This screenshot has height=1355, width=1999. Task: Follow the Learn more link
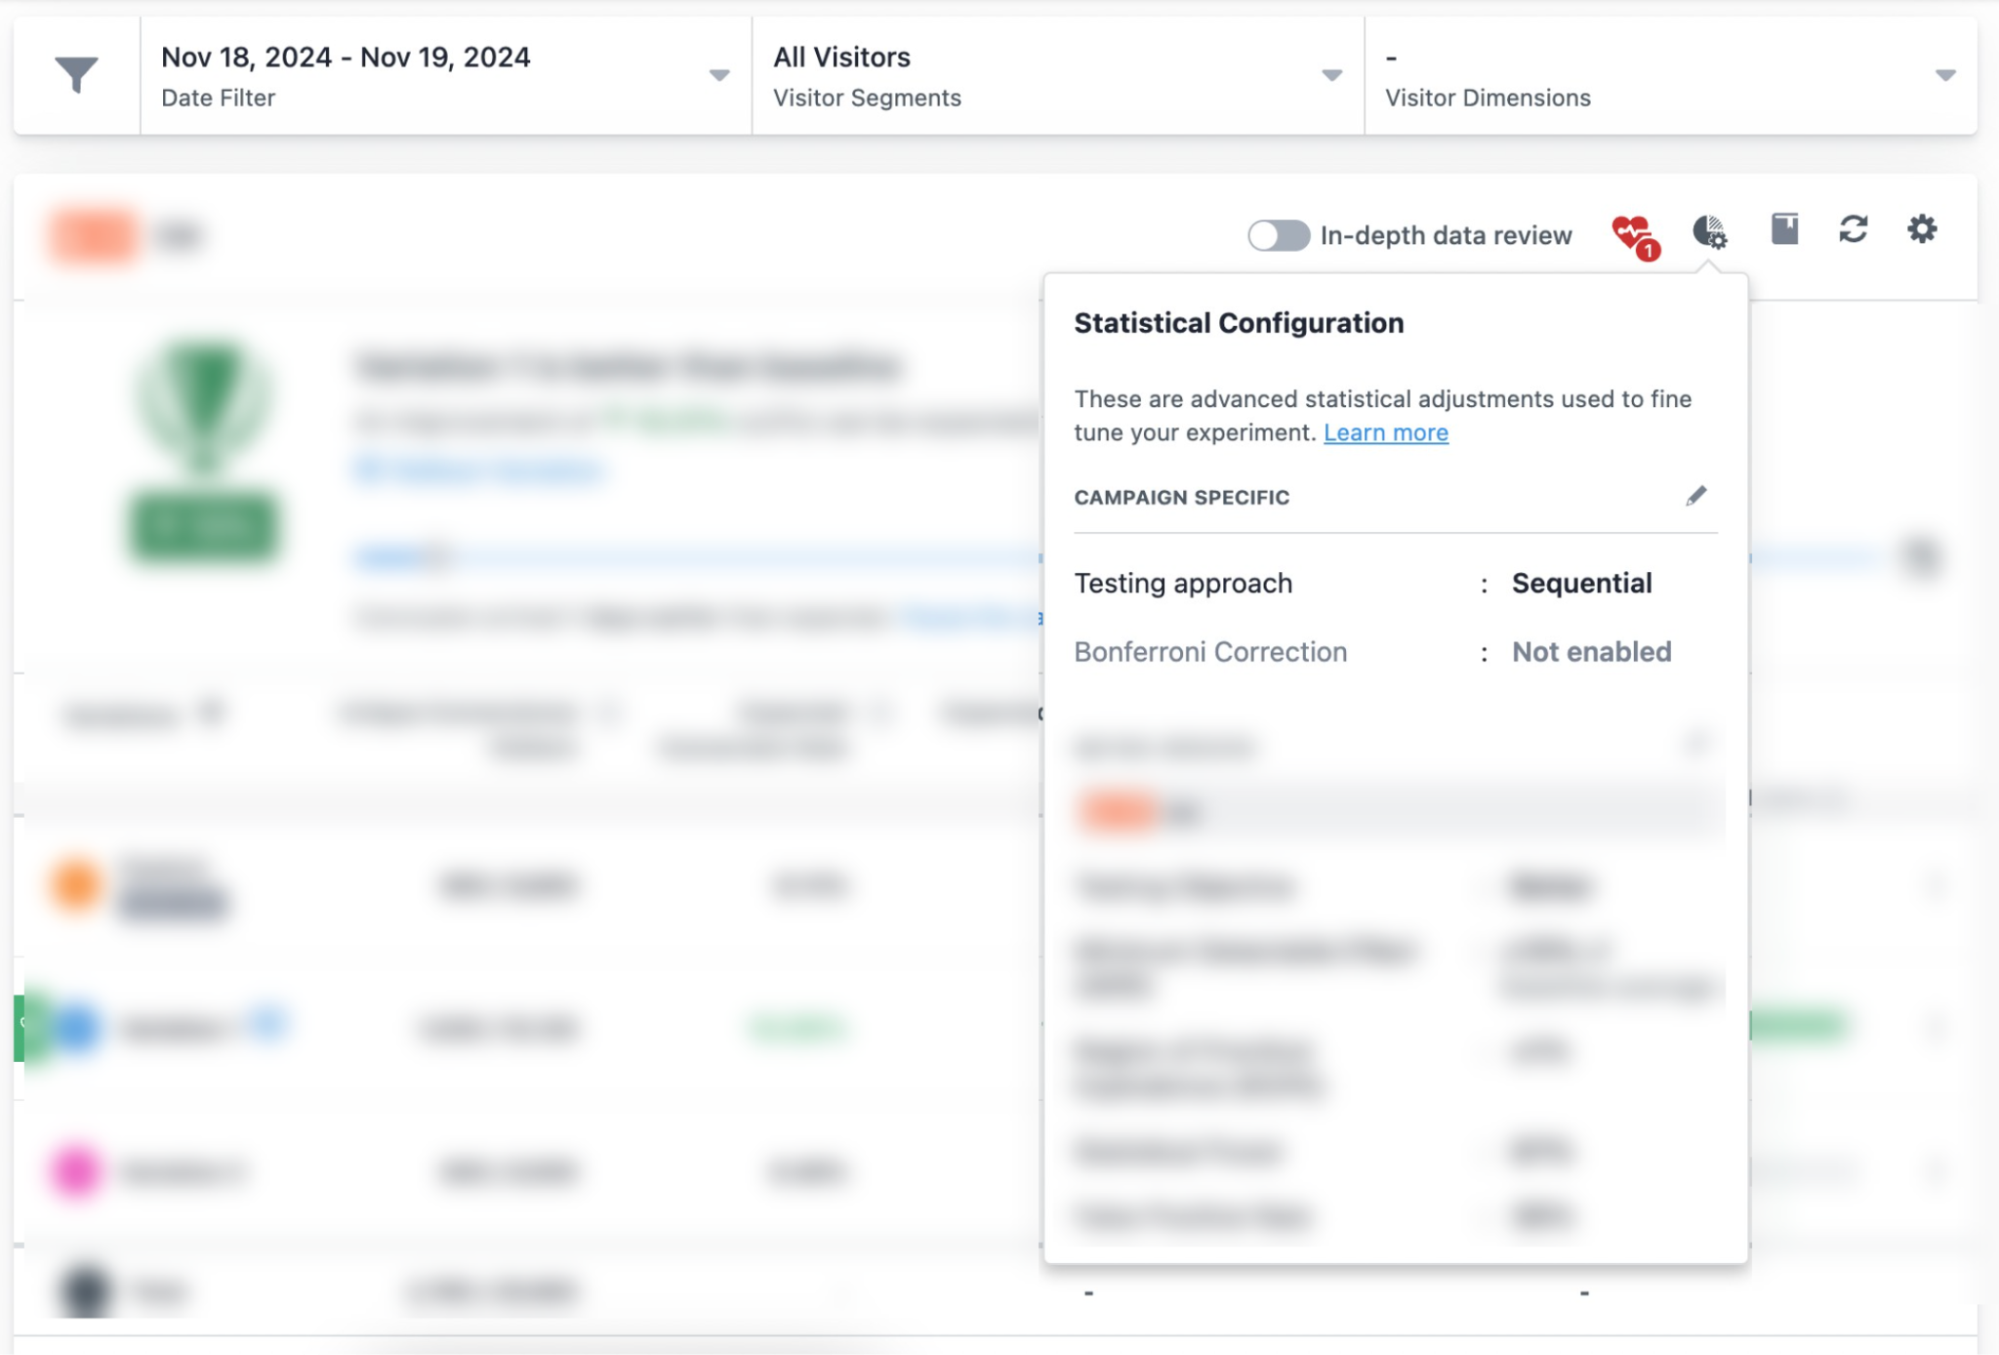pos(1385,433)
